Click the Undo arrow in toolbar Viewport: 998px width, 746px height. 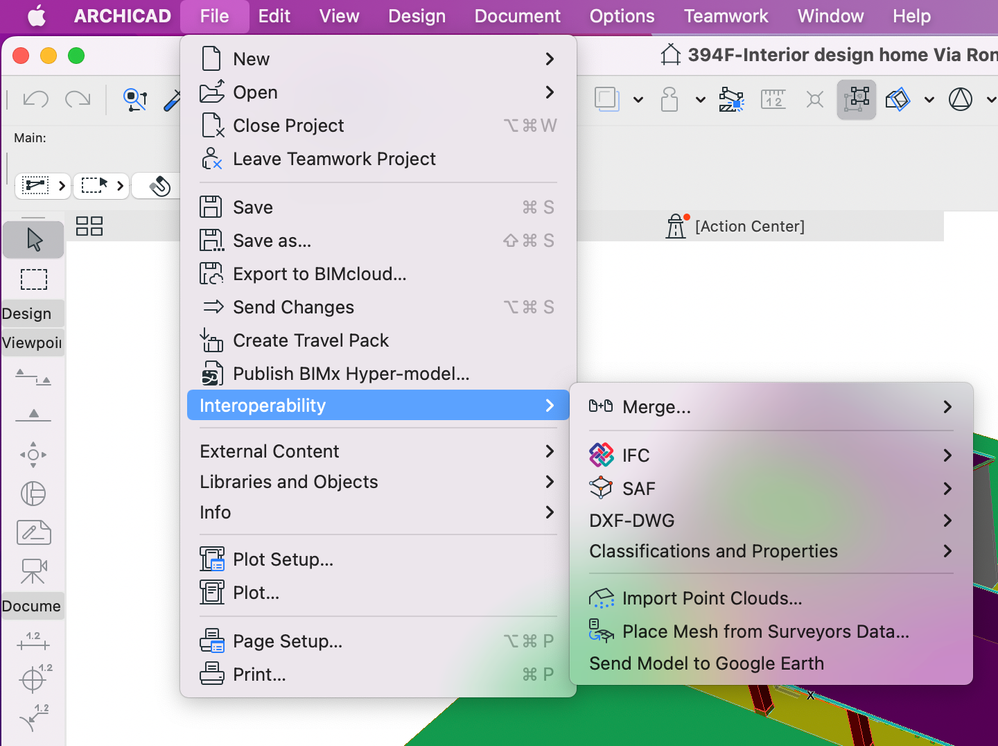coord(36,99)
